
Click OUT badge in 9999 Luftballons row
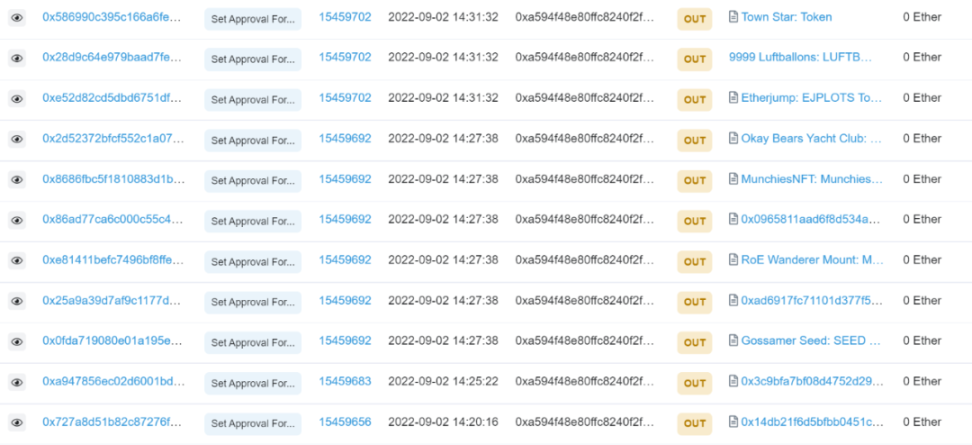click(x=694, y=59)
